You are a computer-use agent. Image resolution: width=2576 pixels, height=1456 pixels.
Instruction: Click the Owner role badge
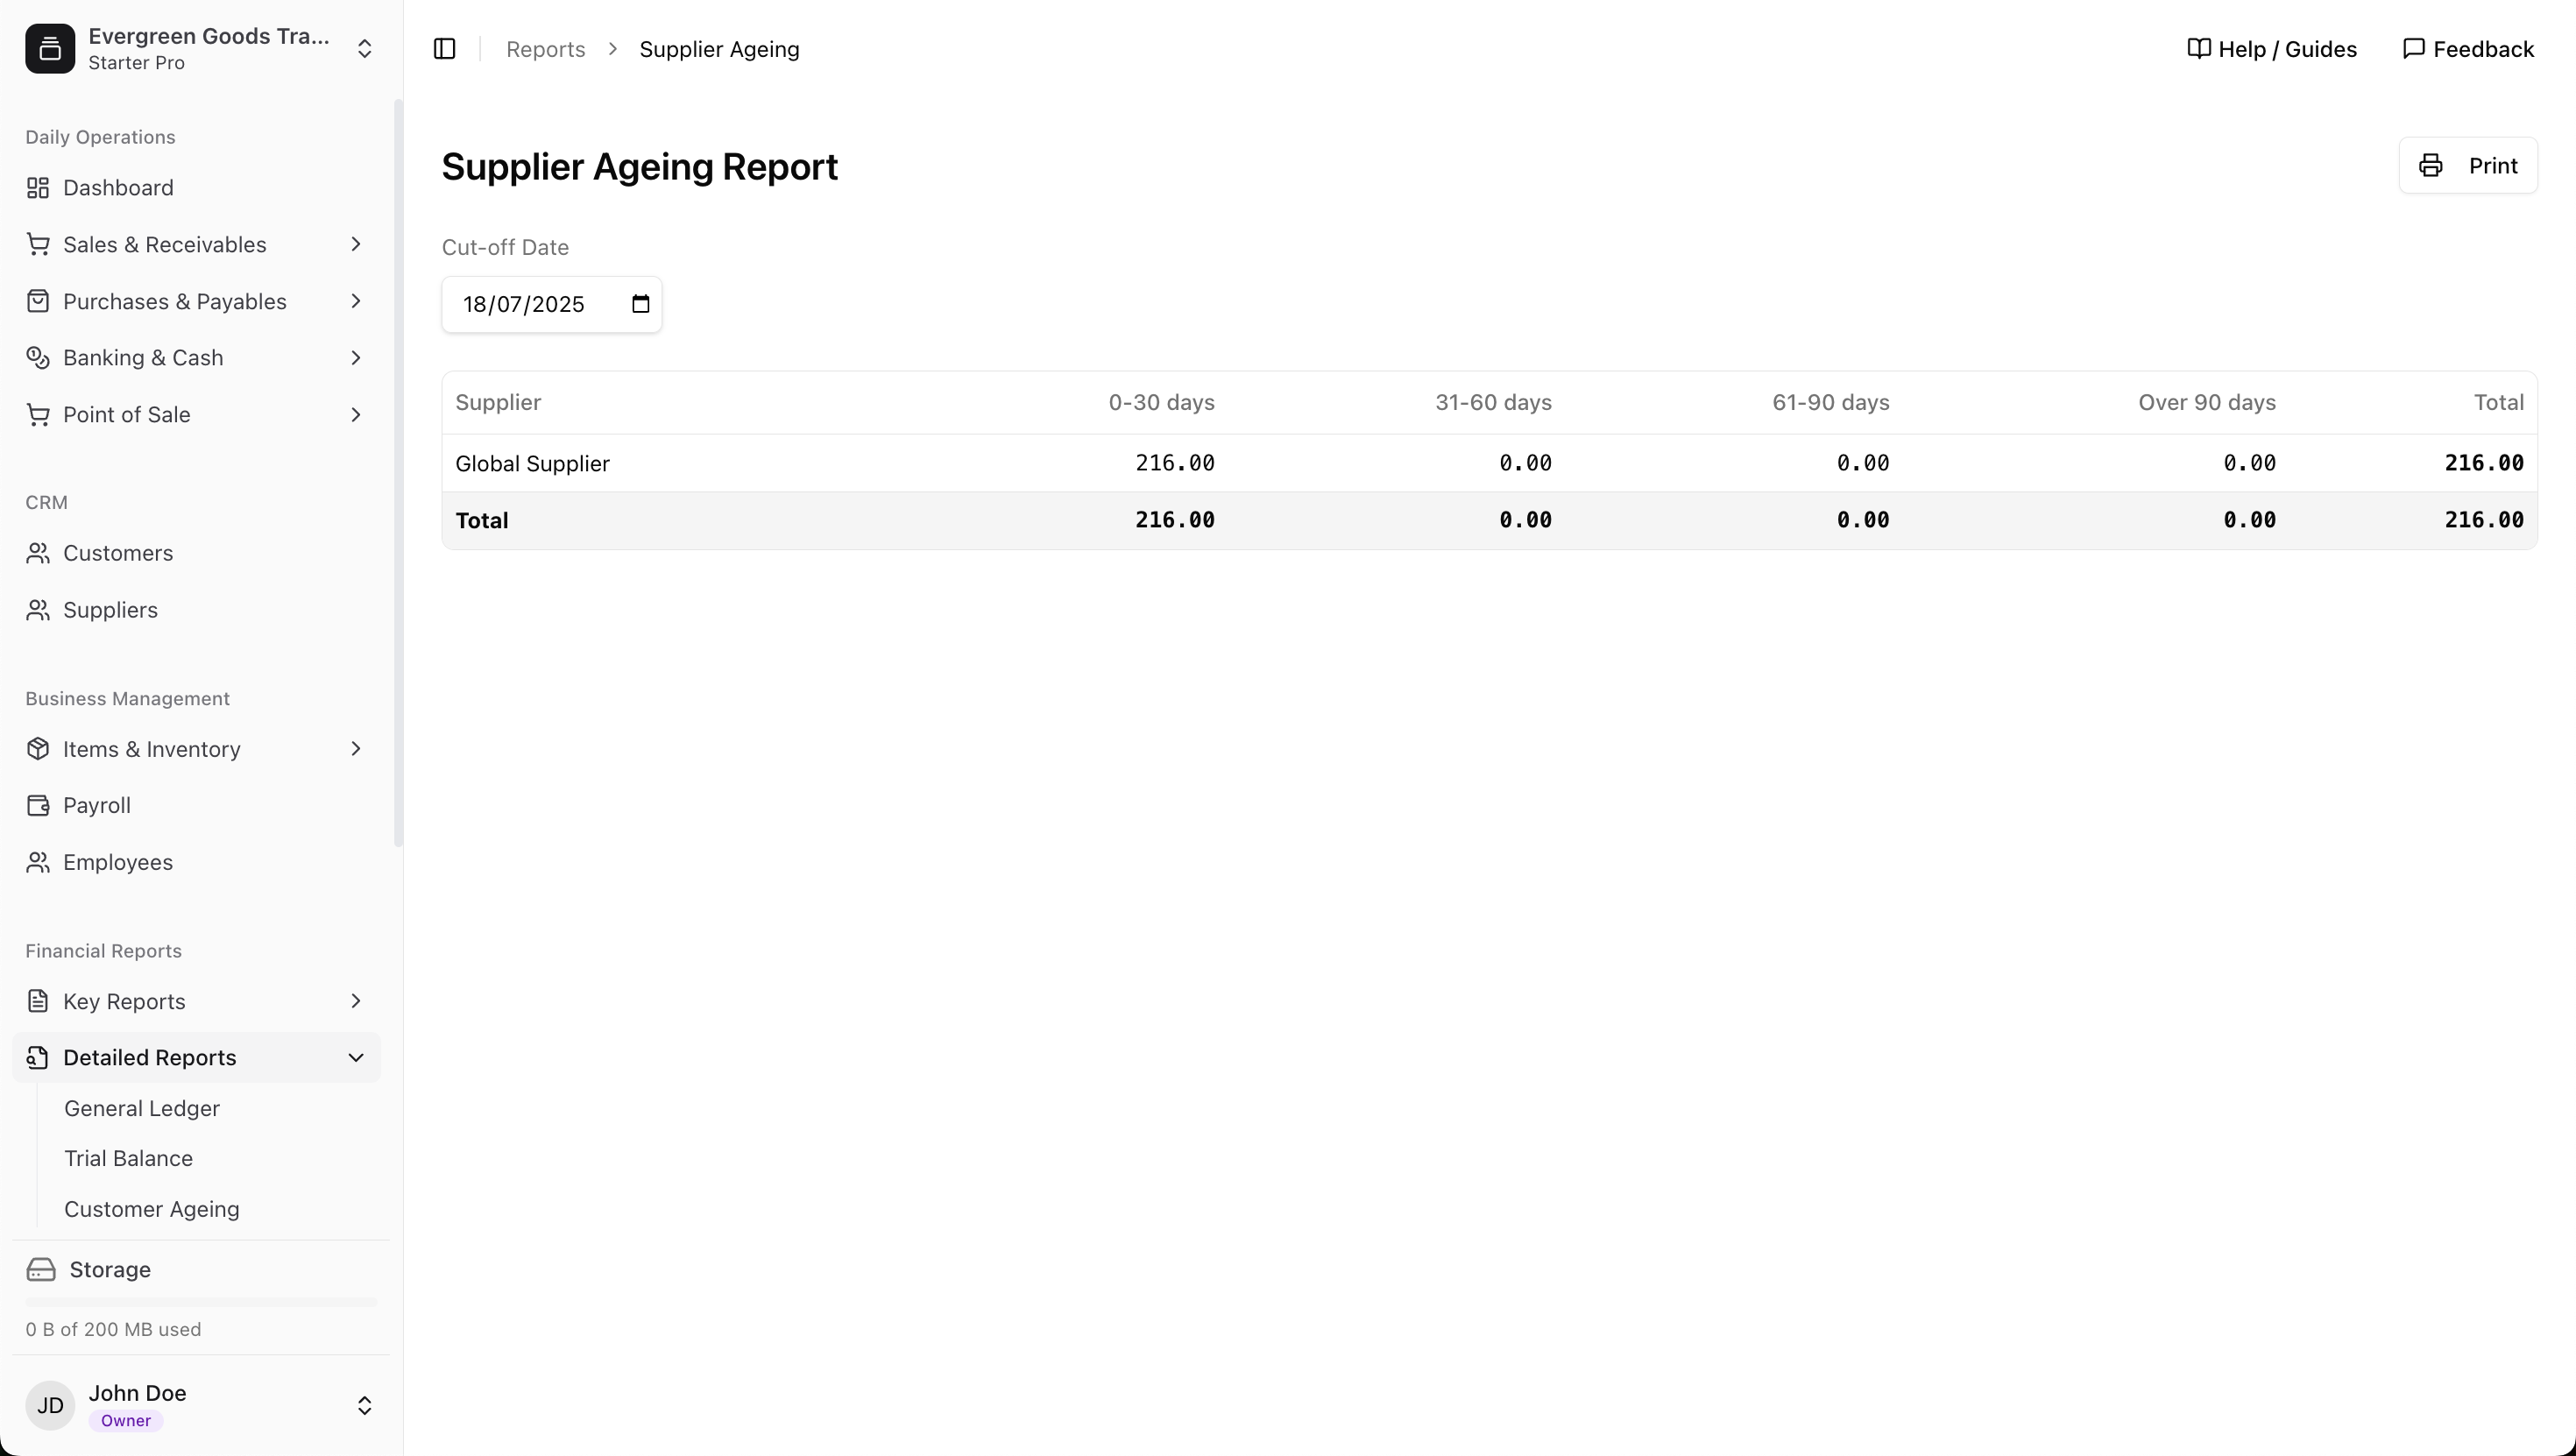[126, 1421]
